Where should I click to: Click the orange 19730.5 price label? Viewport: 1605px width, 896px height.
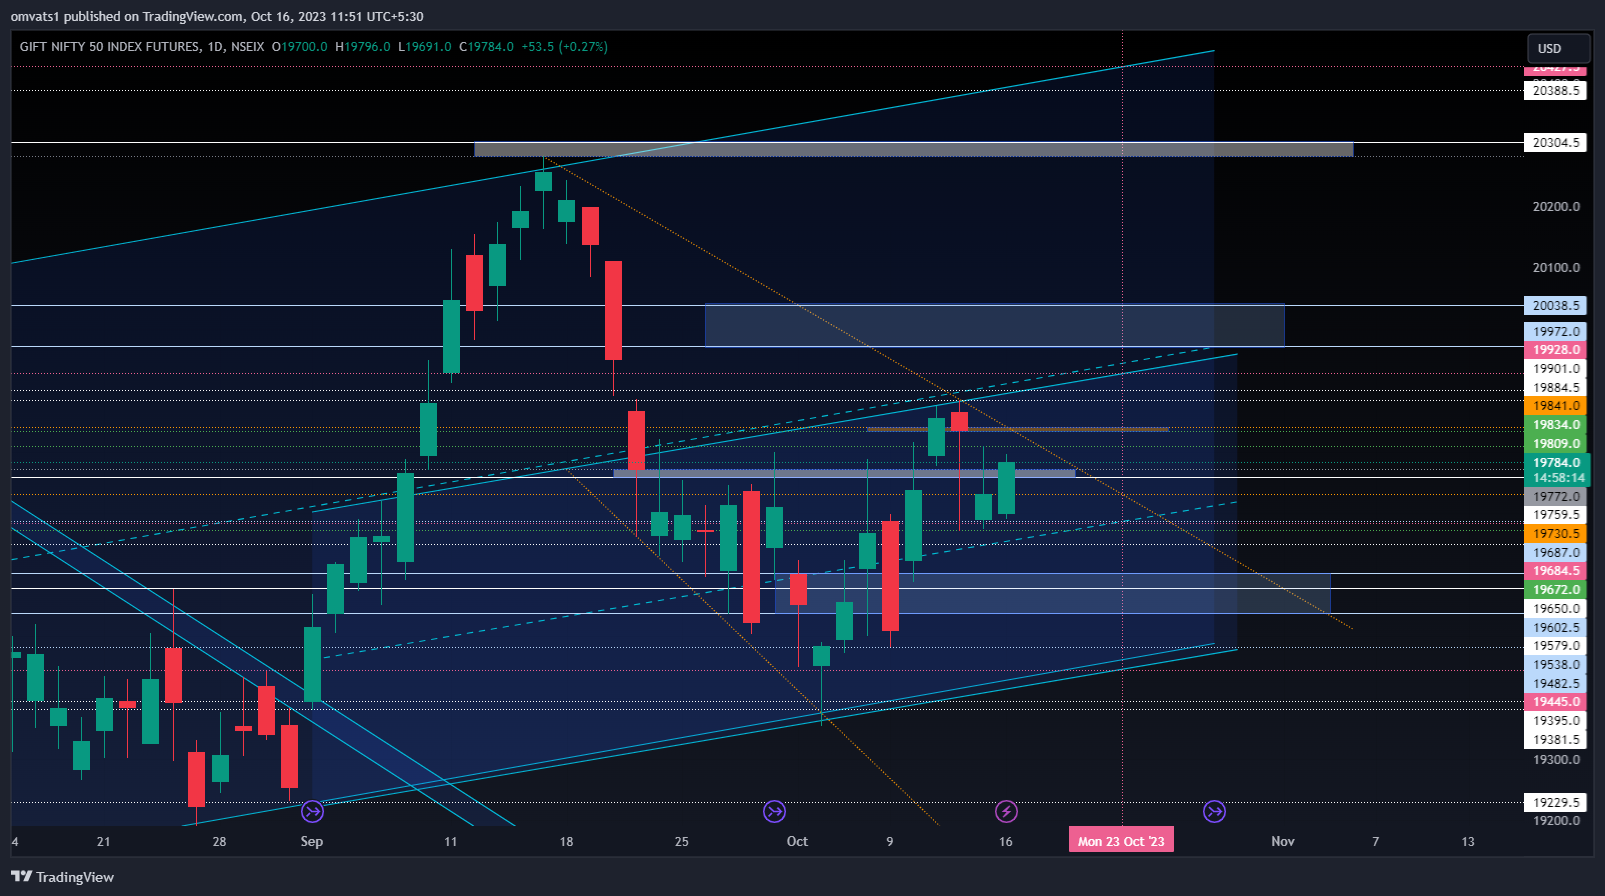(x=1556, y=534)
